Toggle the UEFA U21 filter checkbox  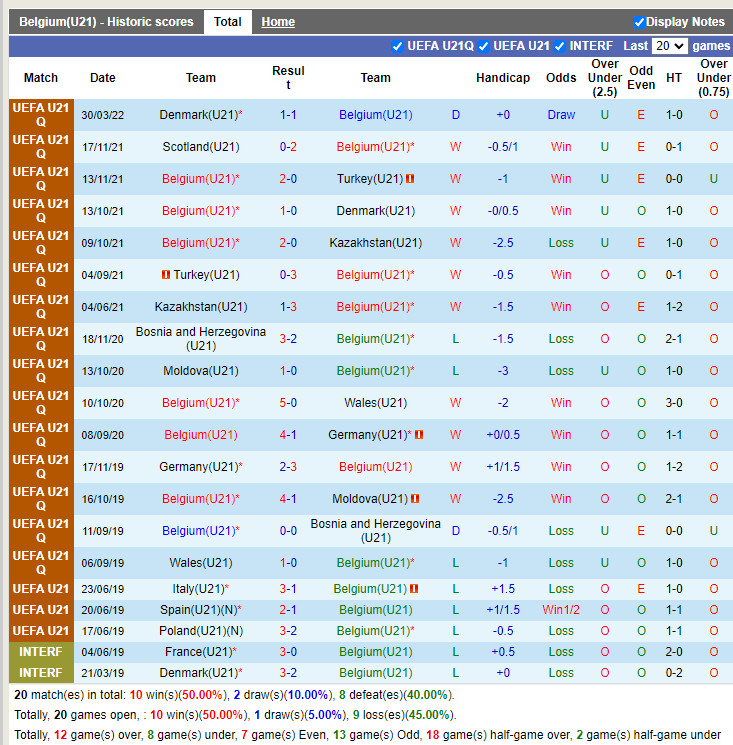(x=484, y=46)
